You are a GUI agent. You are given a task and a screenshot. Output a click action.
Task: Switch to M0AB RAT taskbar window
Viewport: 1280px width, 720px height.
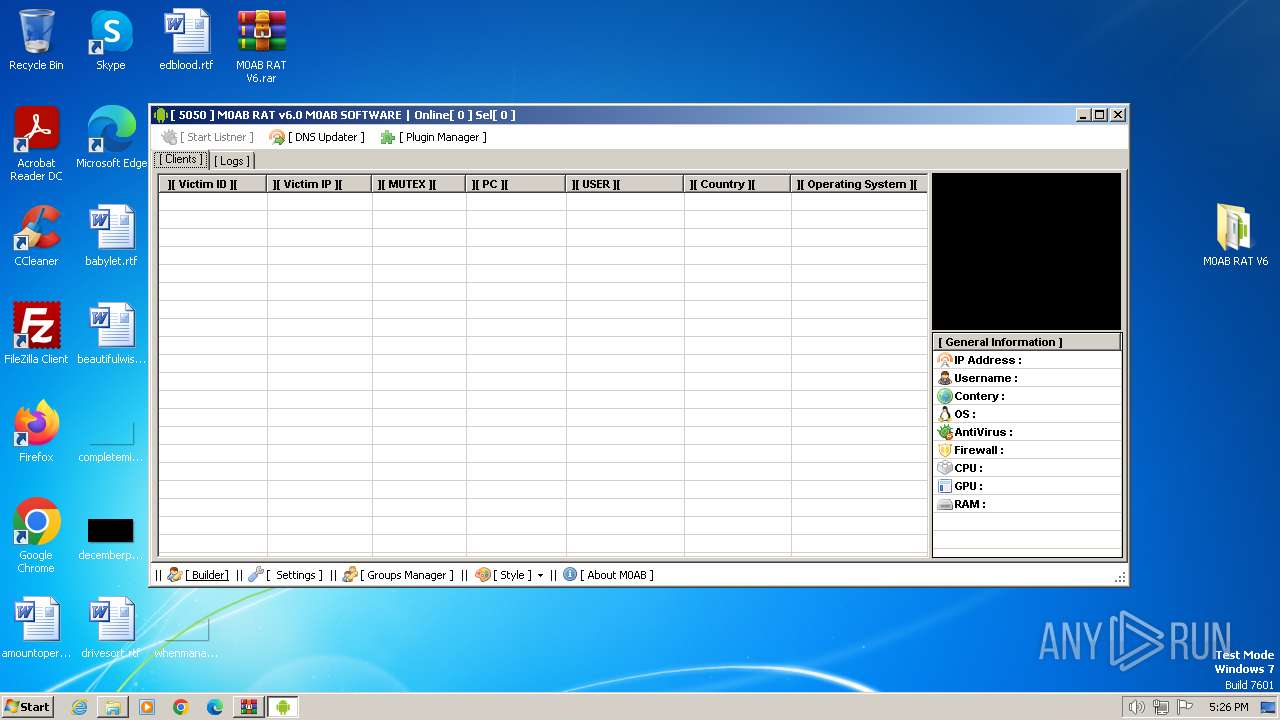pos(283,707)
